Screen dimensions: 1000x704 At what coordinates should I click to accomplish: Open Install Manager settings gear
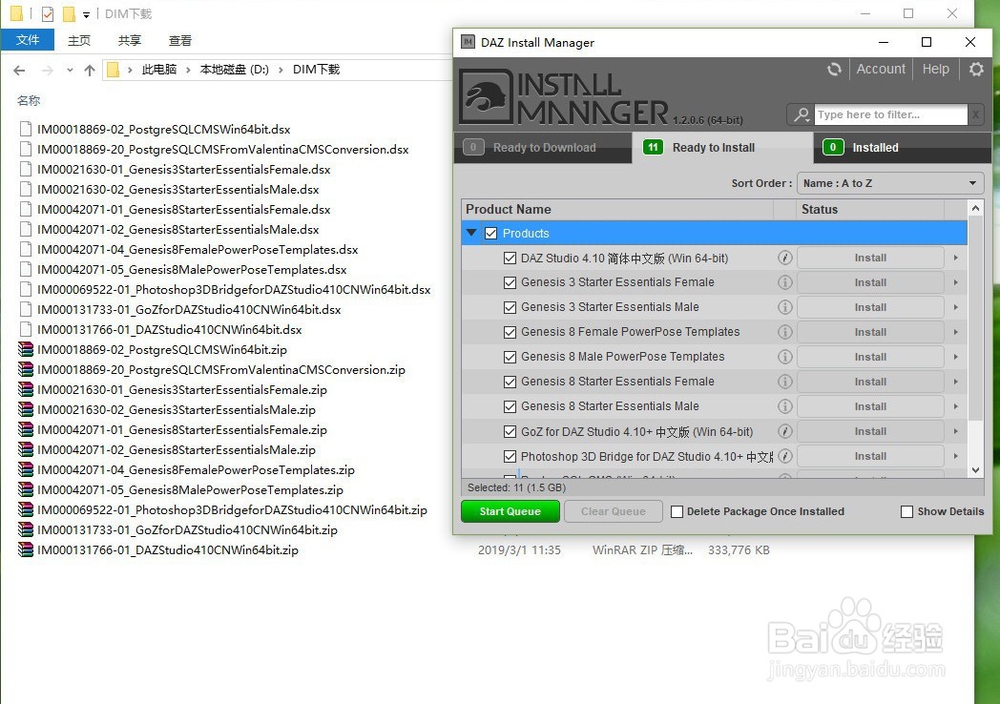point(976,69)
